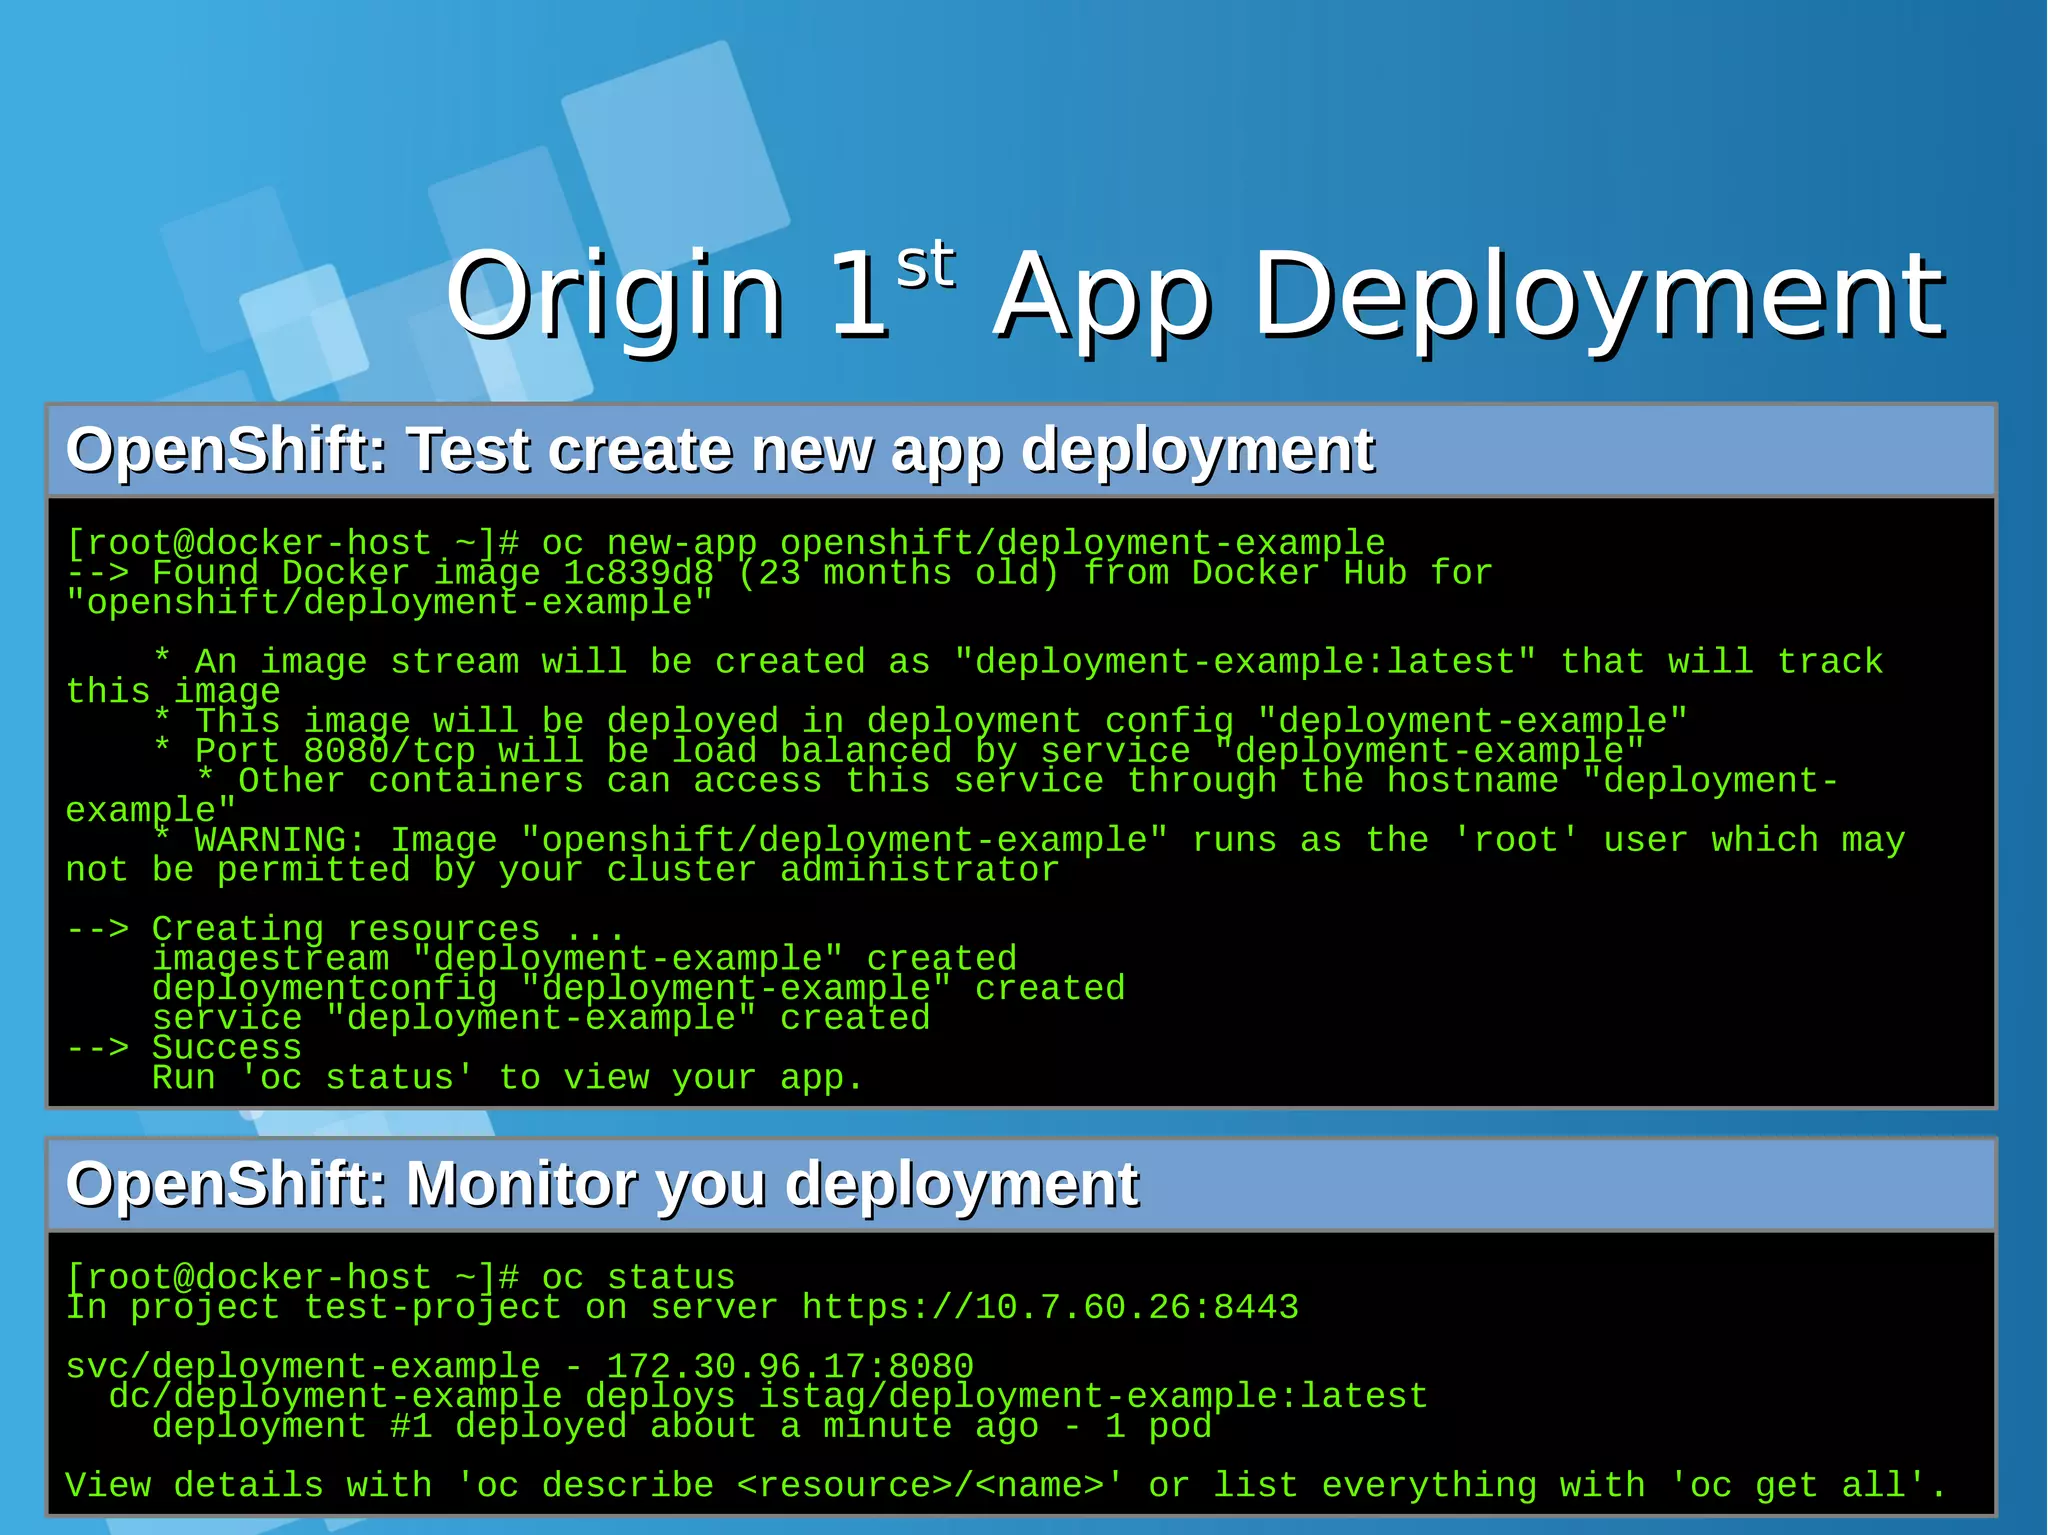Viewport: 2048px width, 1535px height.
Task: Click line 'Other containers can access this service'
Action: pyautogui.click(x=1017, y=780)
